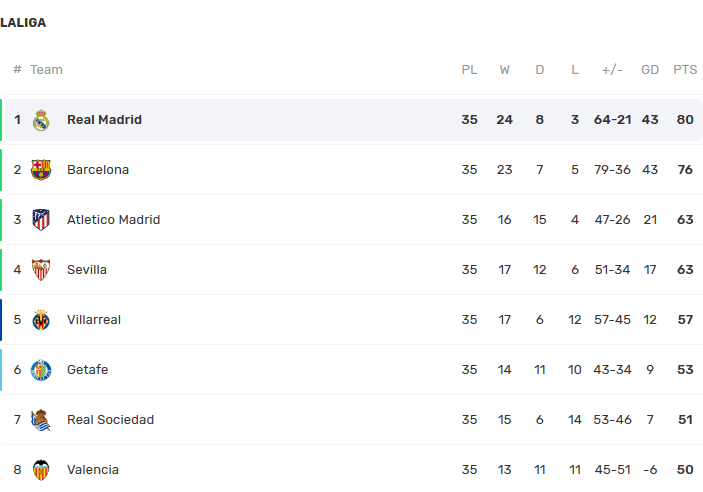Click the Getafe club crest
The width and height of the screenshot is (703, 492).
(x=41, y=370)
